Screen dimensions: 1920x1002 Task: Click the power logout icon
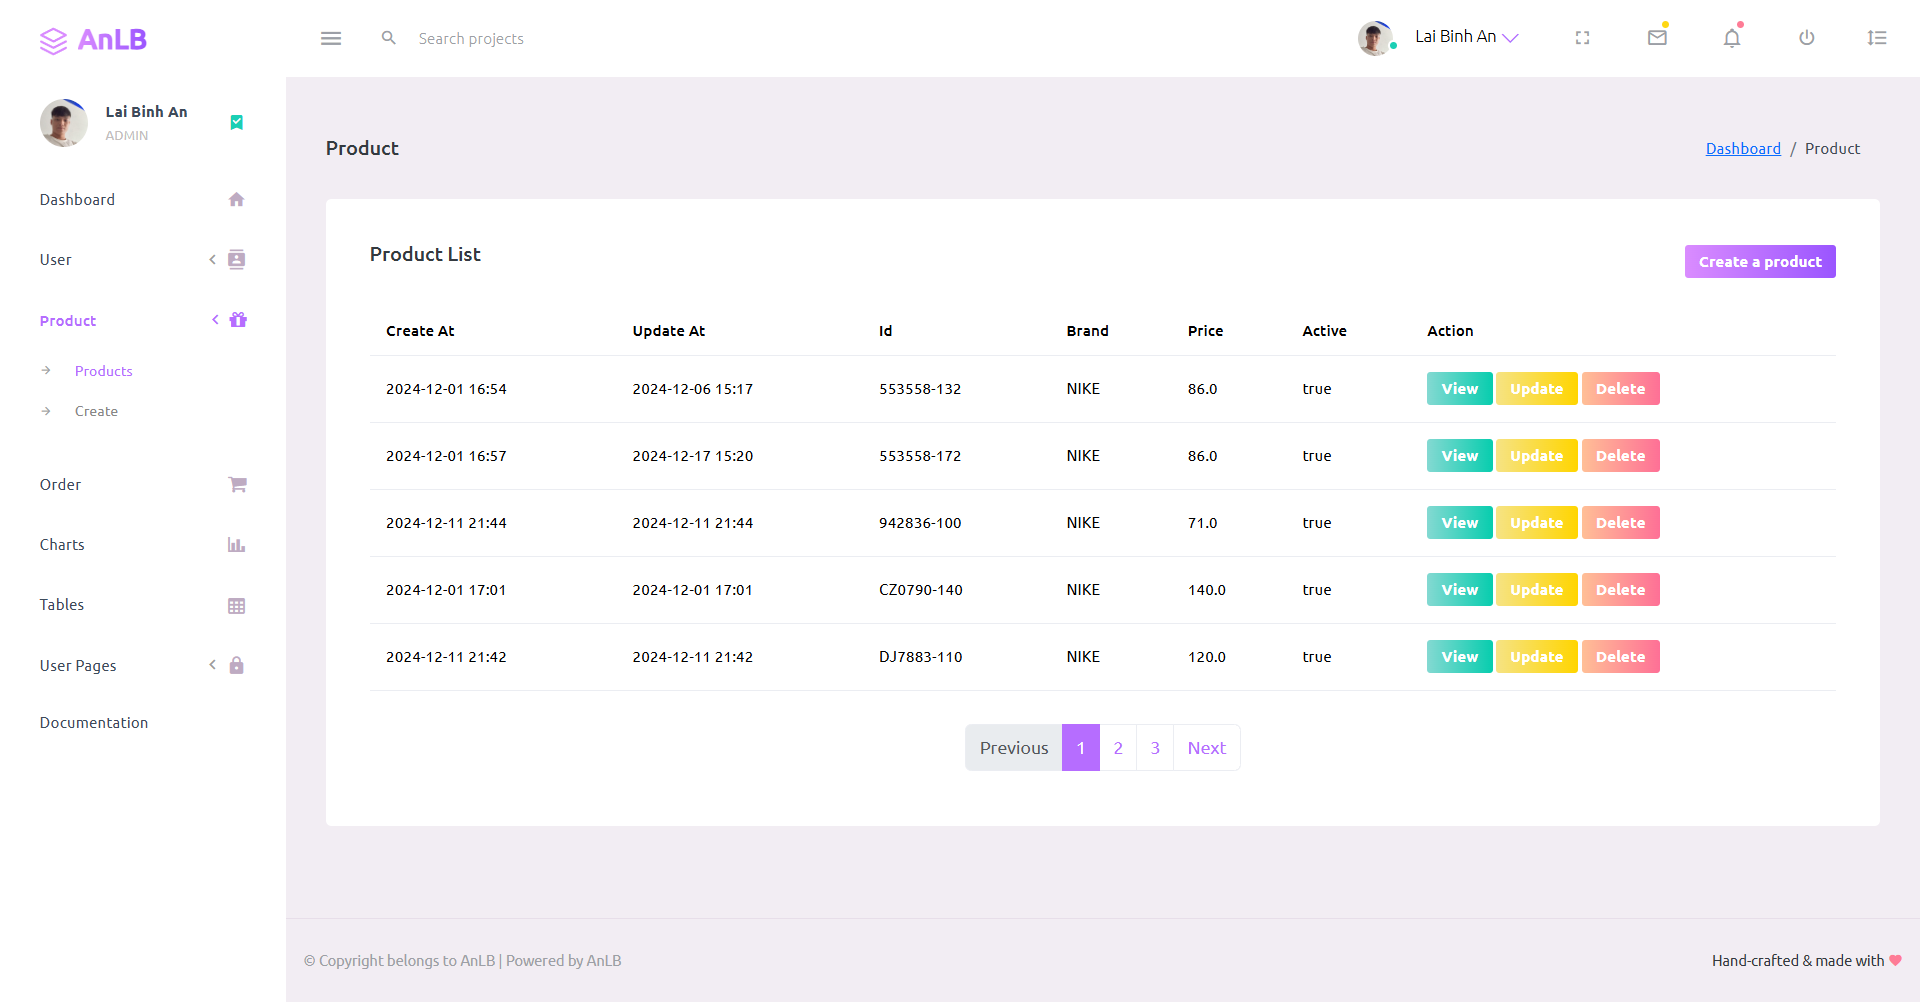1806,38
